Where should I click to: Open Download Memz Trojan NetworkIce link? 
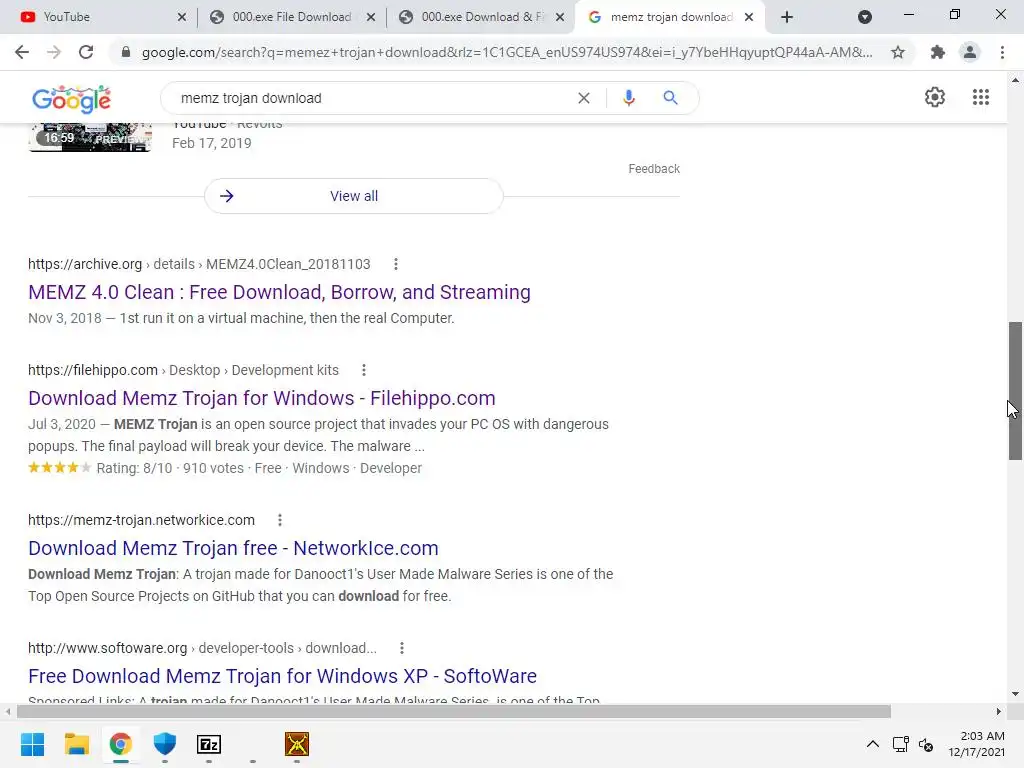pyautogui.click(x=233, y=548)
